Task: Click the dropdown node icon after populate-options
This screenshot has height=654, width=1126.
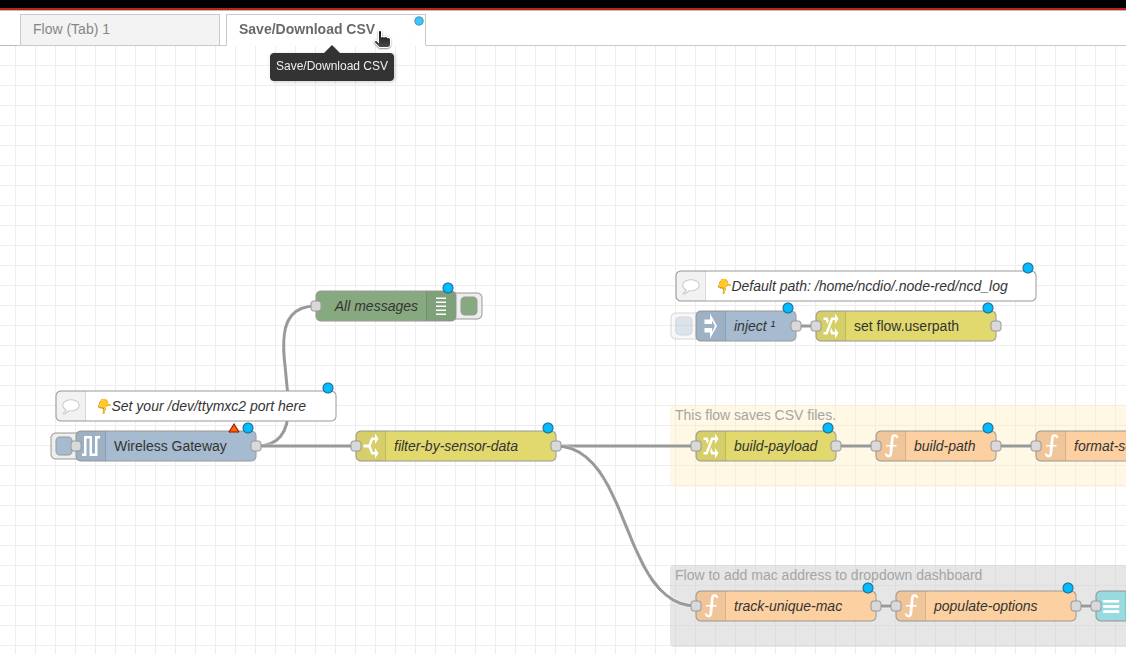Action: [x=1110, y=606]
